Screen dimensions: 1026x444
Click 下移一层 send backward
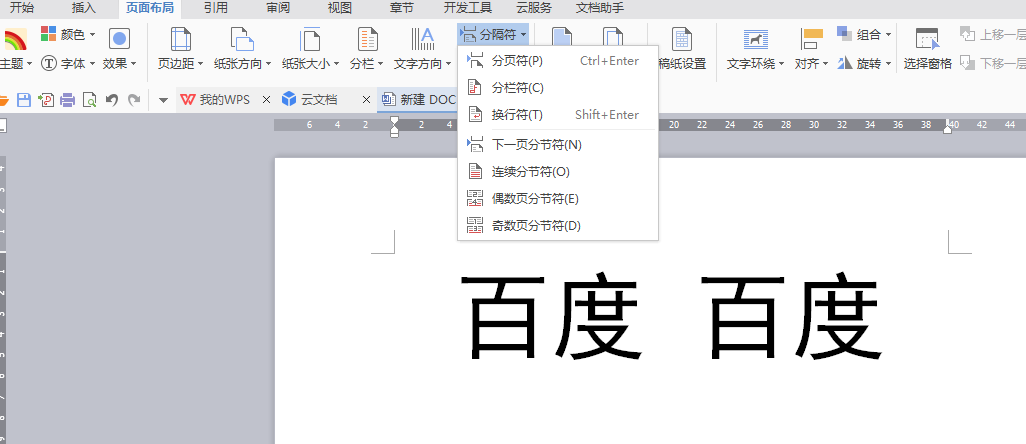coord(993,63)
